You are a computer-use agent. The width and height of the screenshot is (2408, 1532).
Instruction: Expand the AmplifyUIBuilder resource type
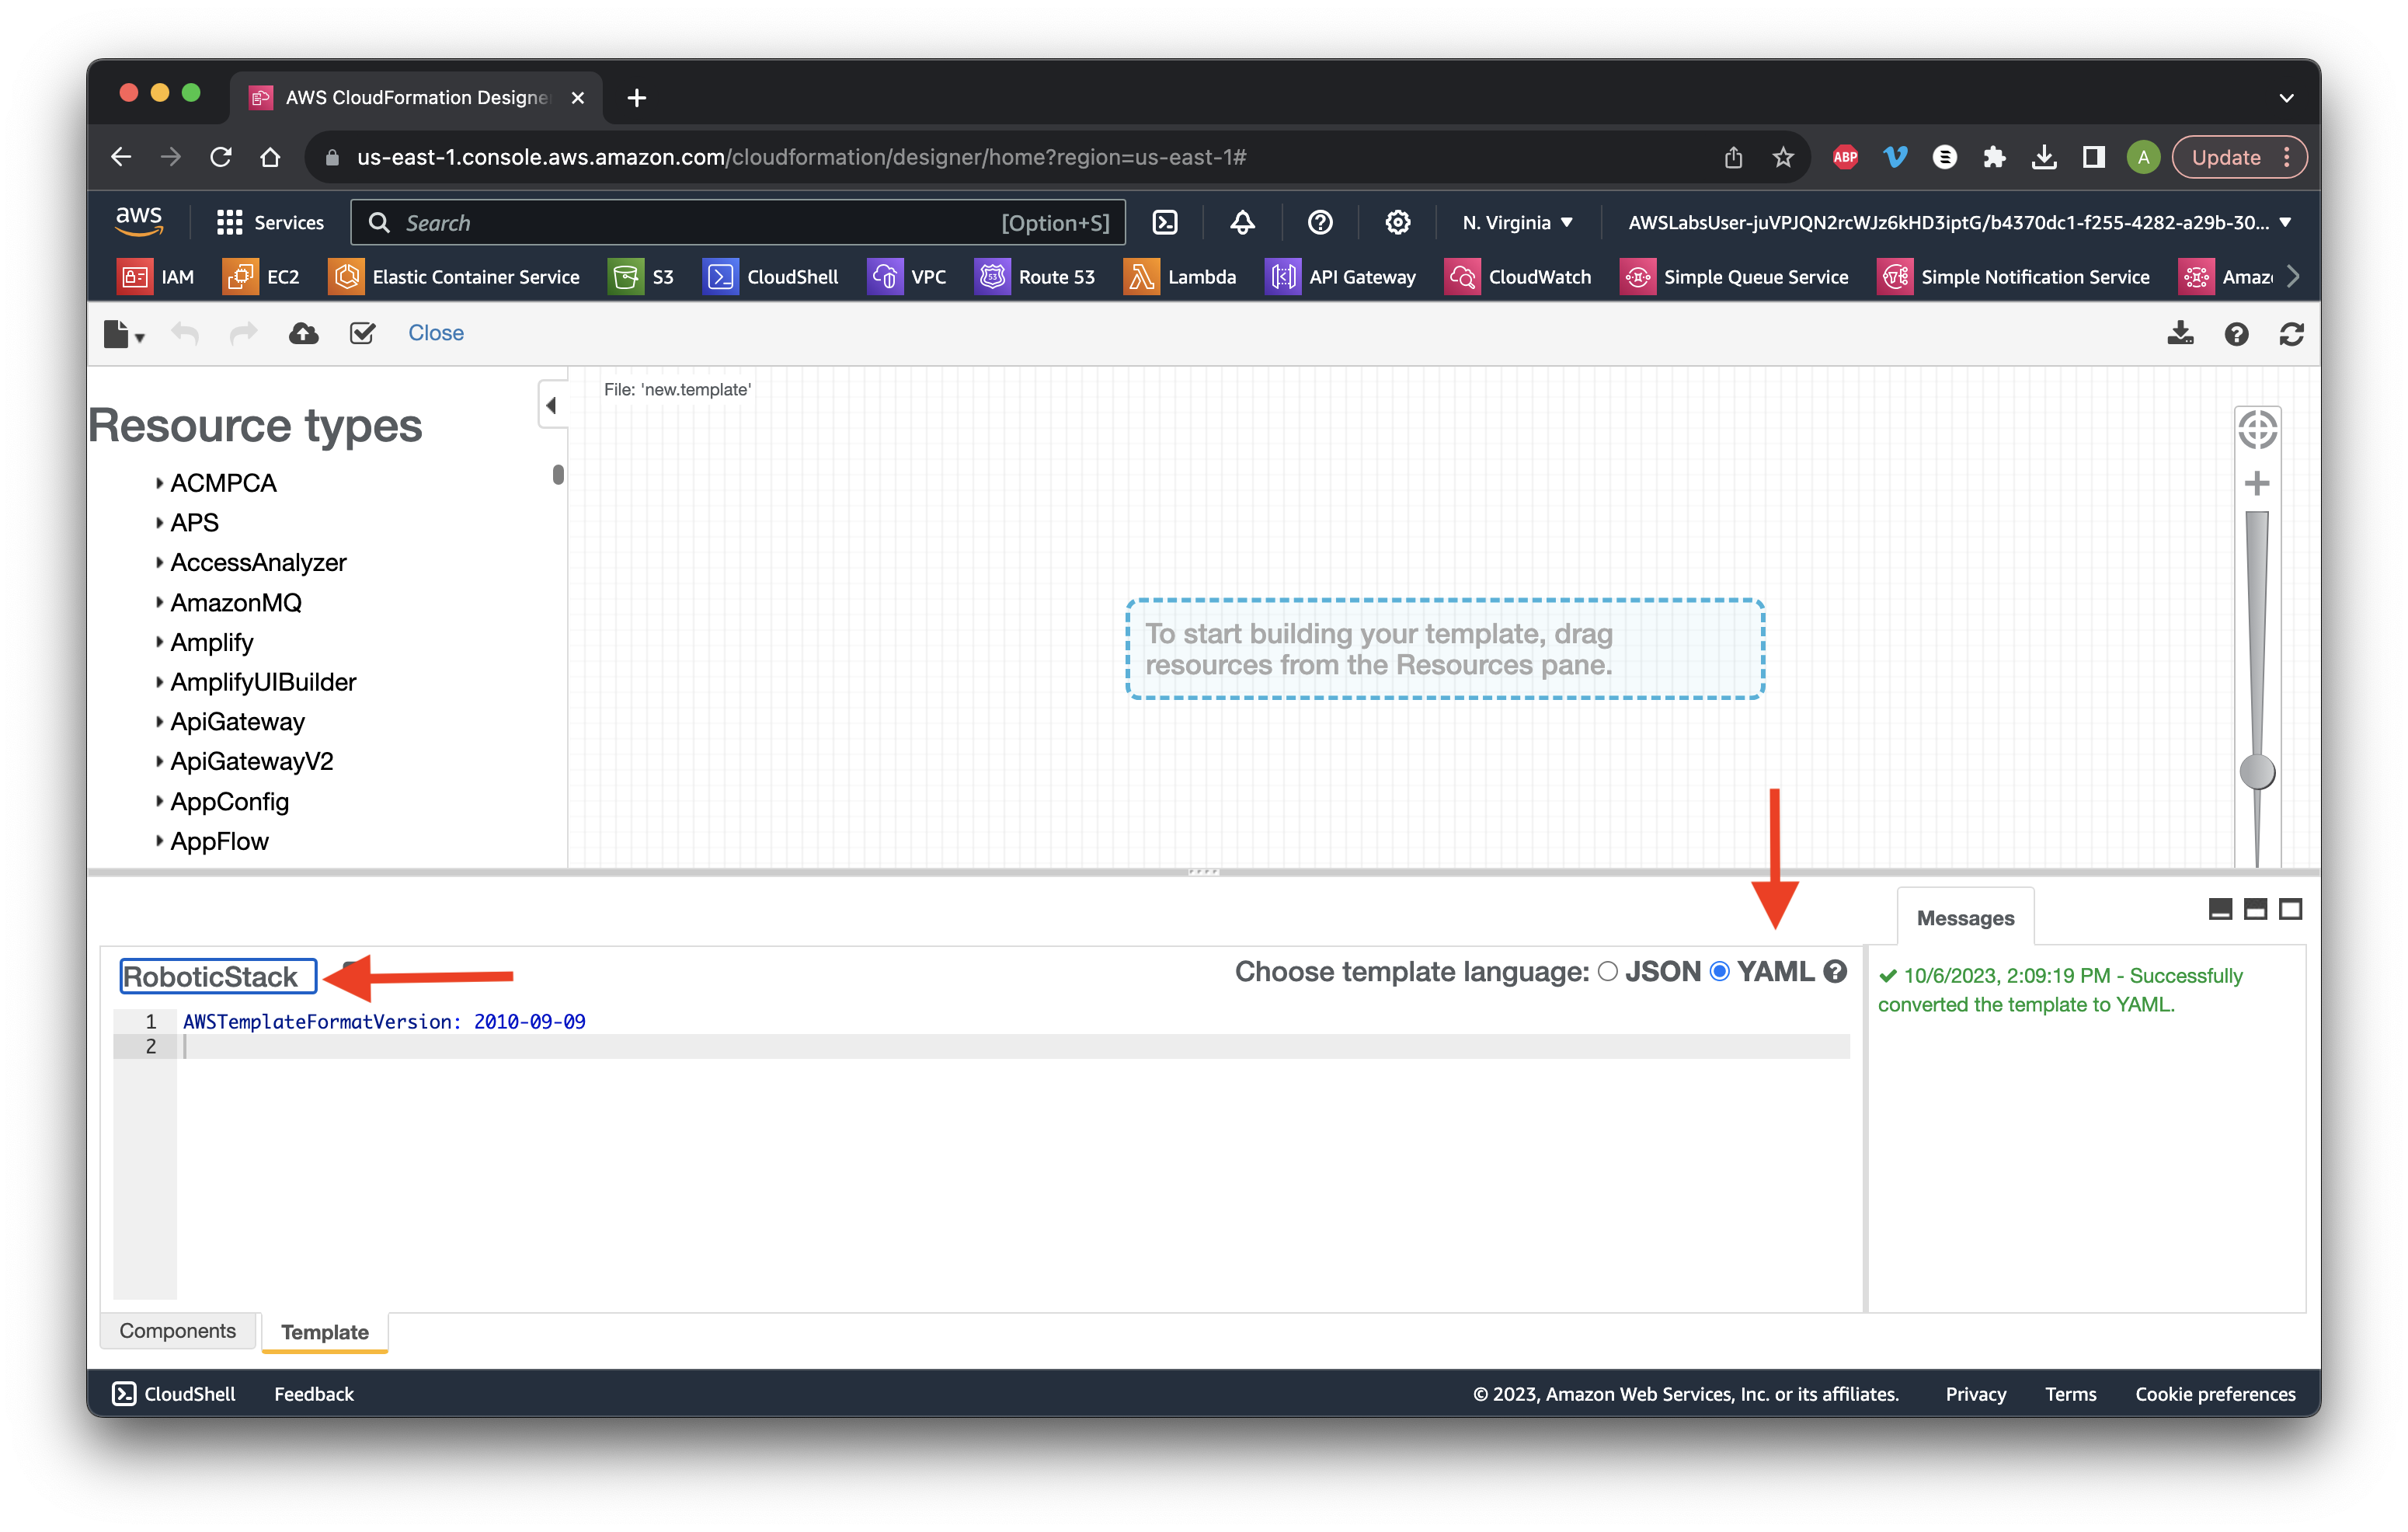coord(159,683)
